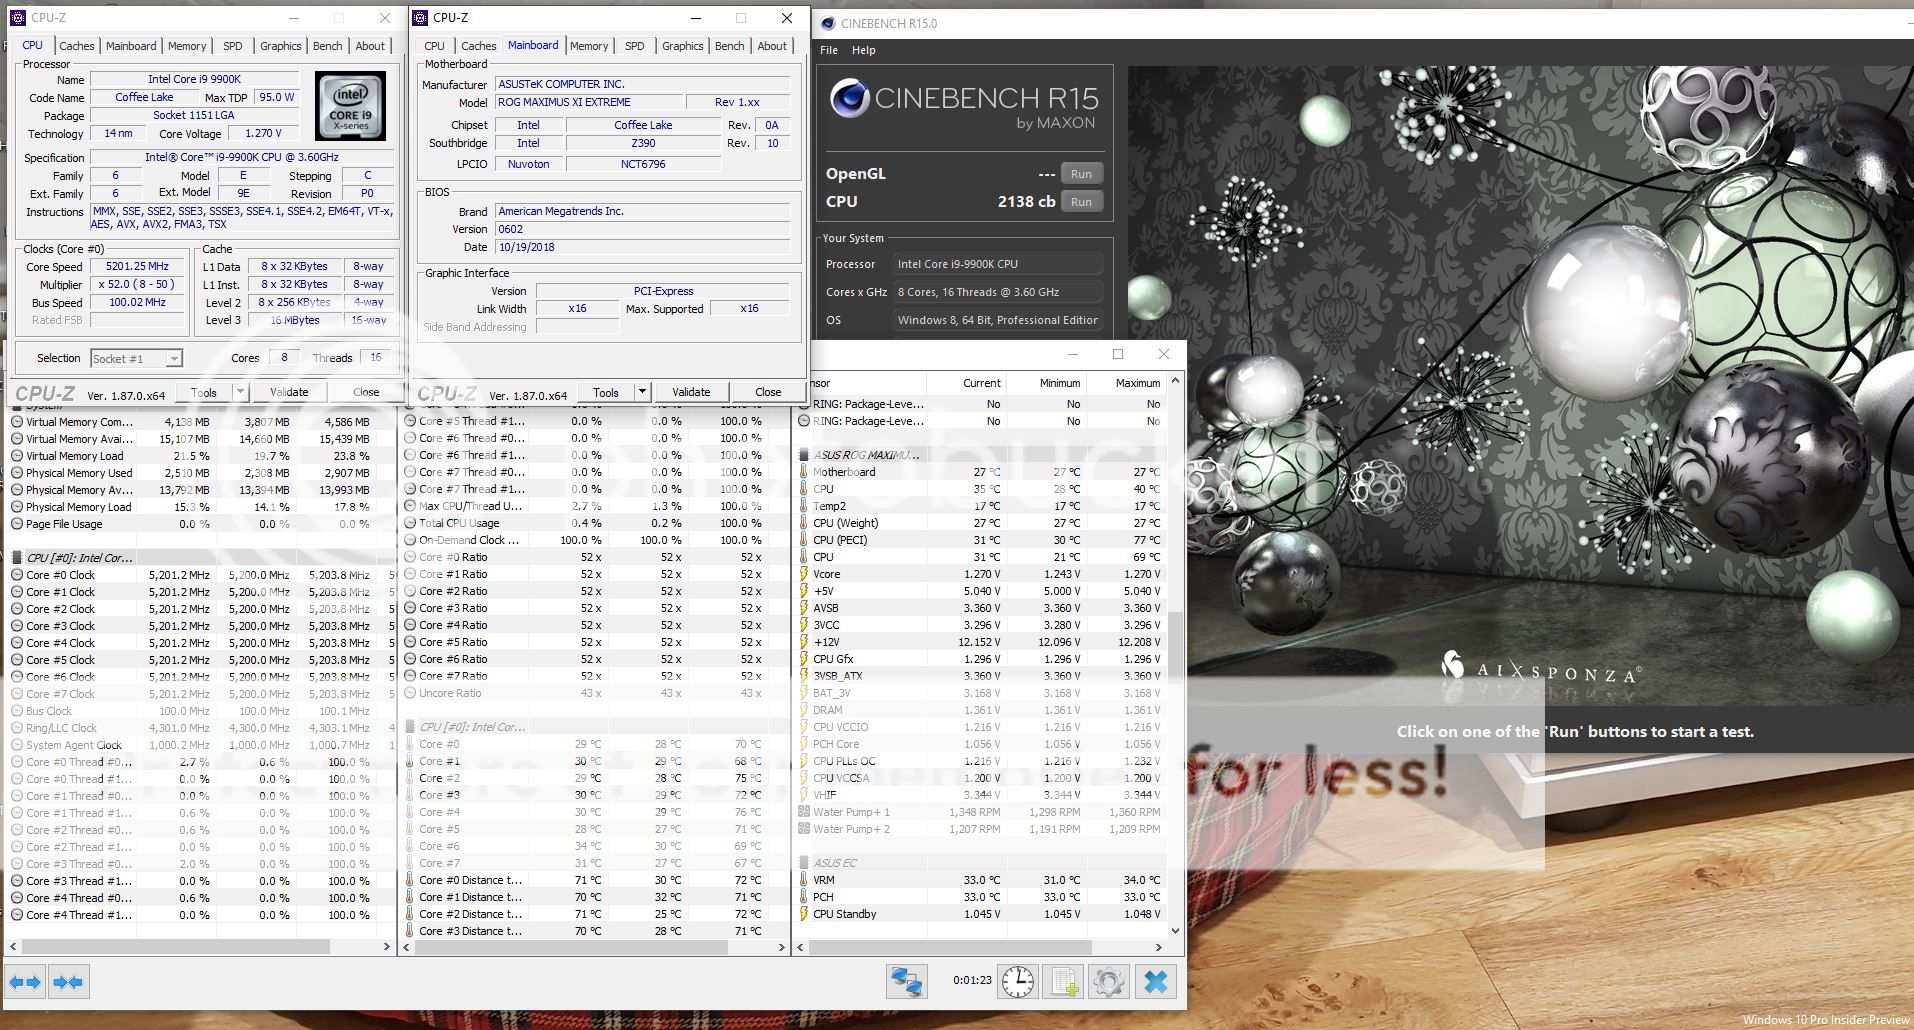The height and width of the screenshot is (1030, 1914).
Task: Click Core #0 Clock row icon
Action: point(17,575)
